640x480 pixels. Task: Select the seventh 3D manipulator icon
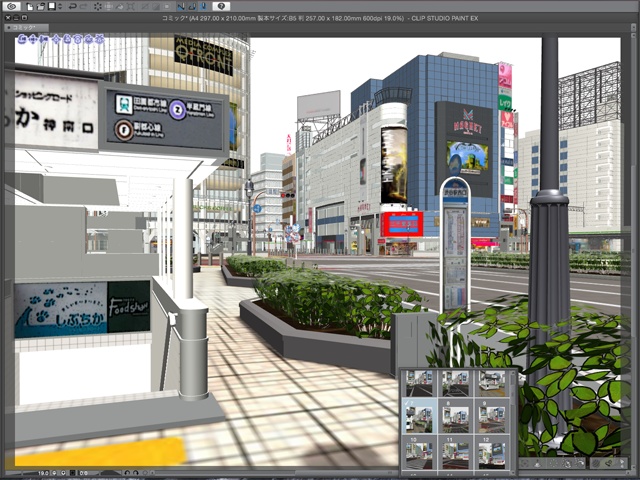click(x=88, y=39)
